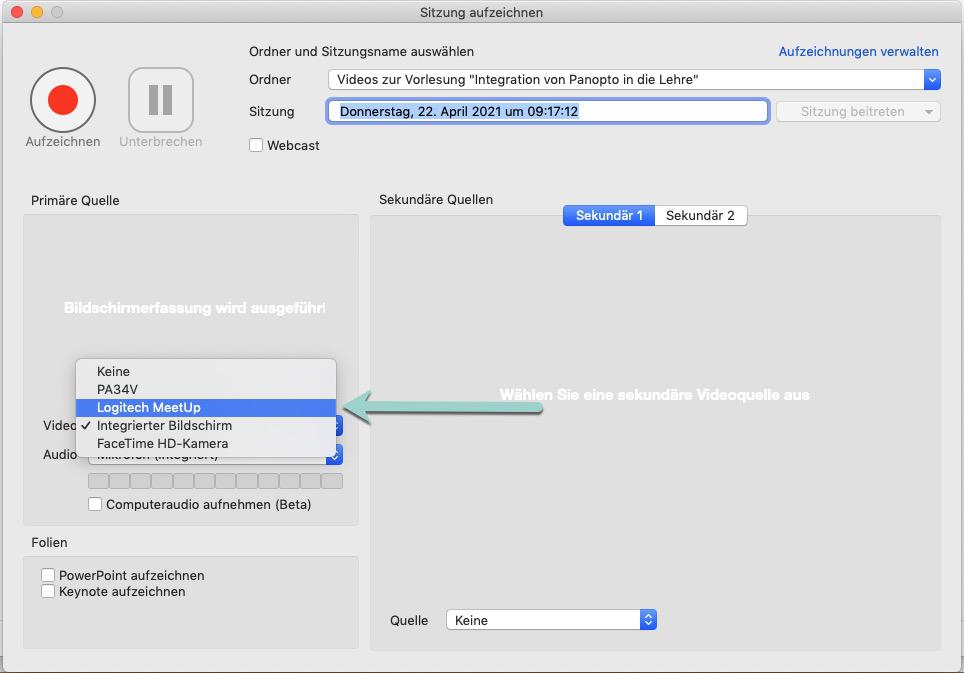Enable the Webcast checkbox

click(256, 145)
